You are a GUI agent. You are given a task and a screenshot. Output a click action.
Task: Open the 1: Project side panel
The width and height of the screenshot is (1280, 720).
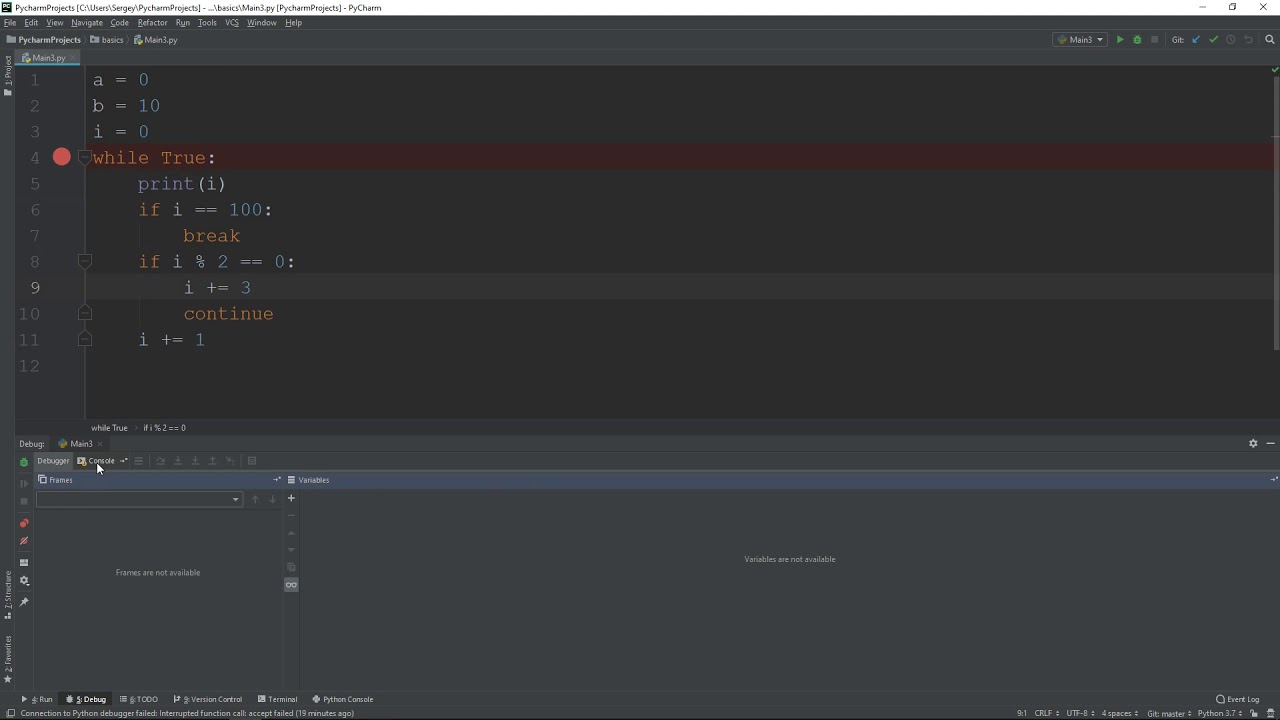[7, 76]
